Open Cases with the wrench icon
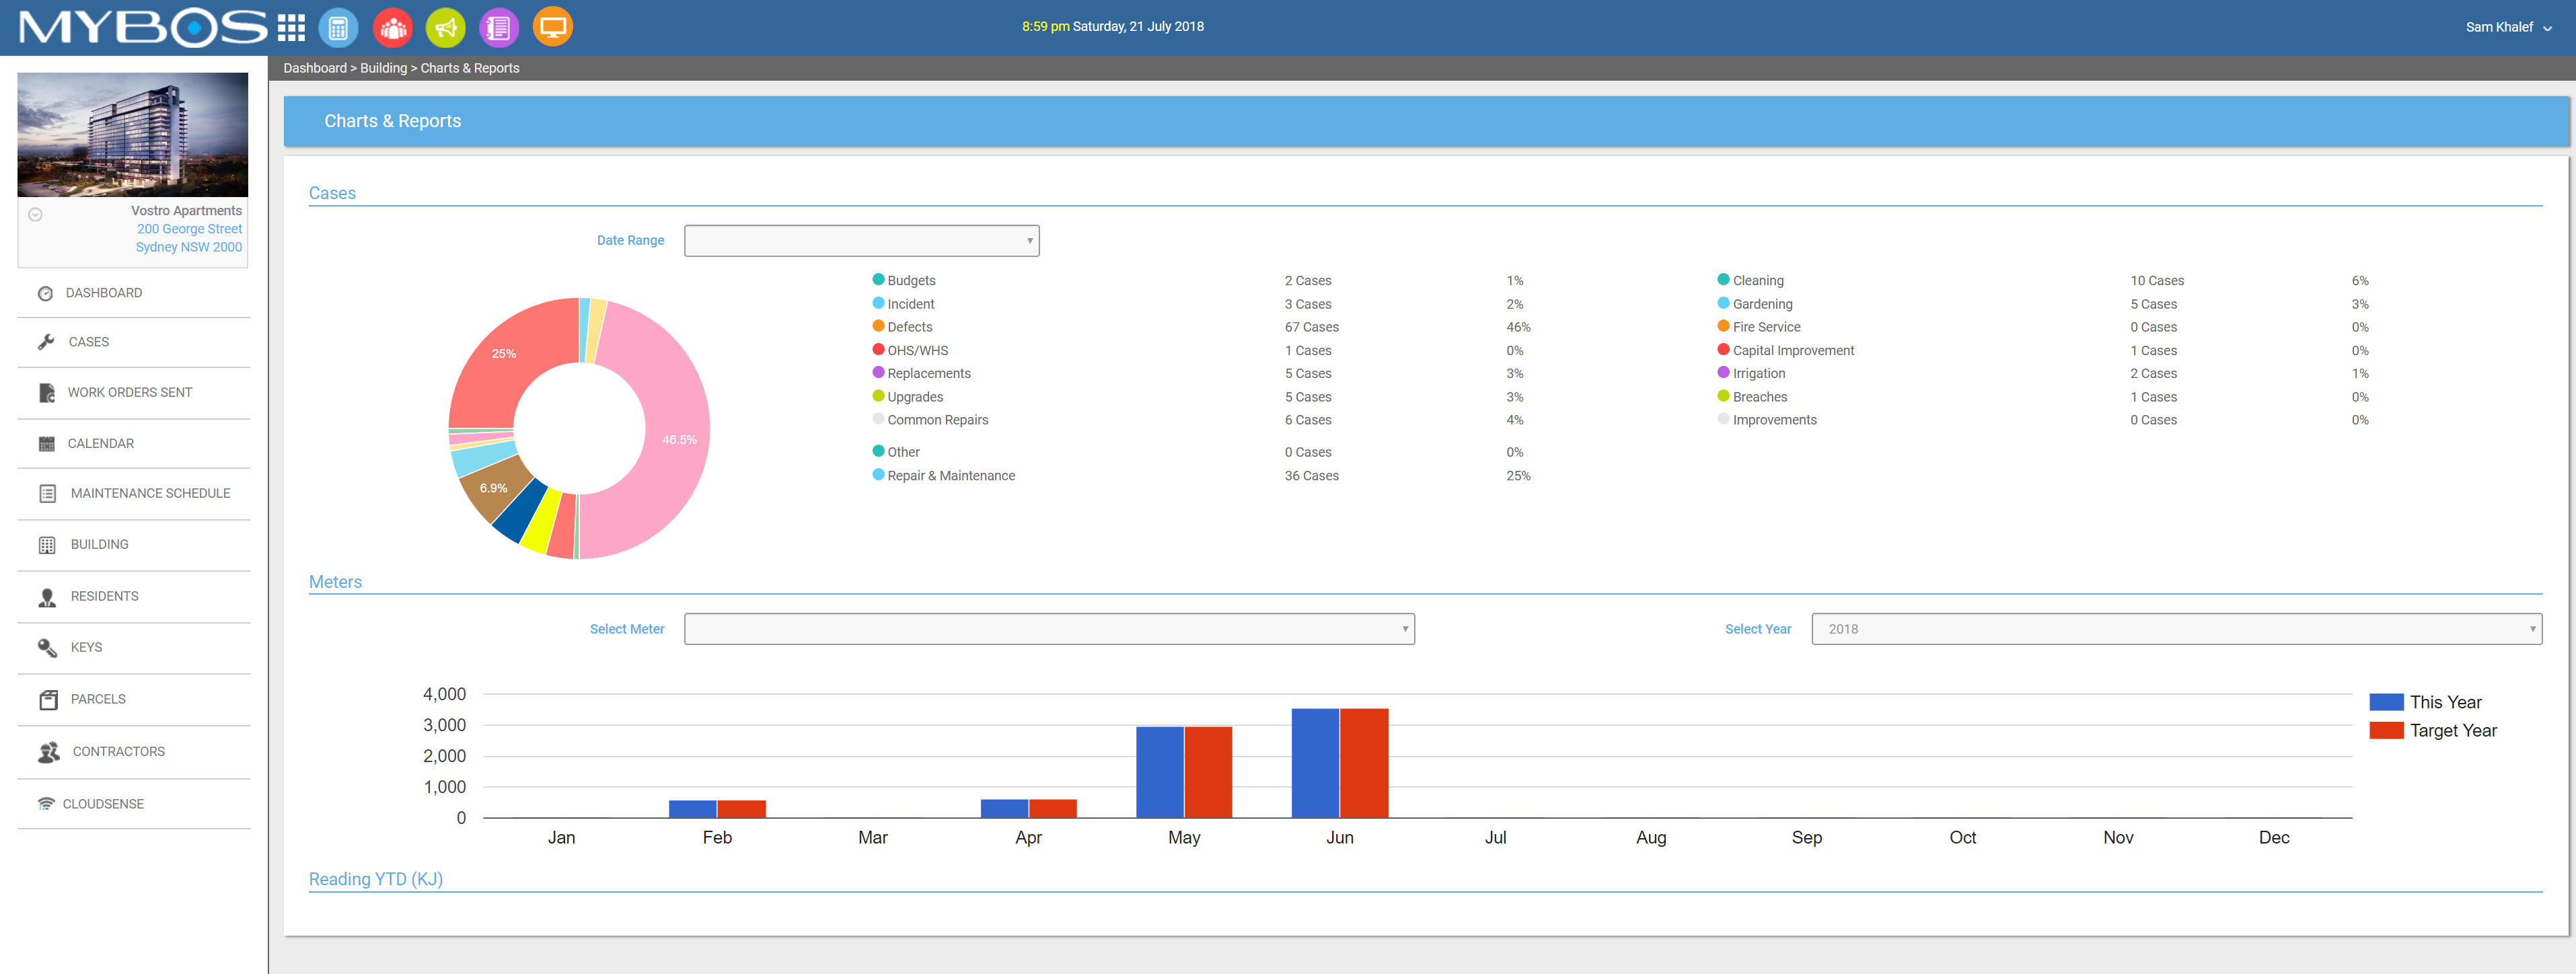This screenshot has width=2576, height=974. tap(88, 342)
